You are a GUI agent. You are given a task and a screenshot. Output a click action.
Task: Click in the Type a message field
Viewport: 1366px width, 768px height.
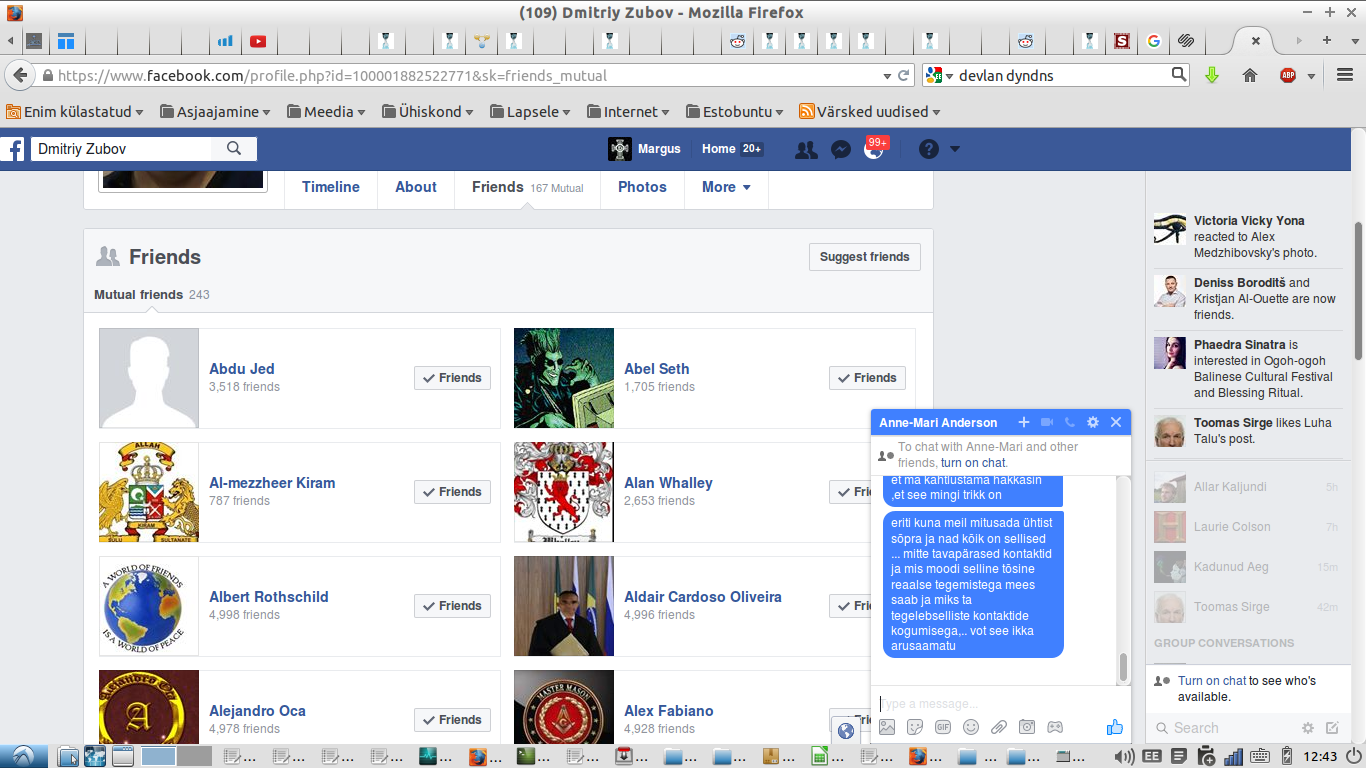pos(1000,703)
